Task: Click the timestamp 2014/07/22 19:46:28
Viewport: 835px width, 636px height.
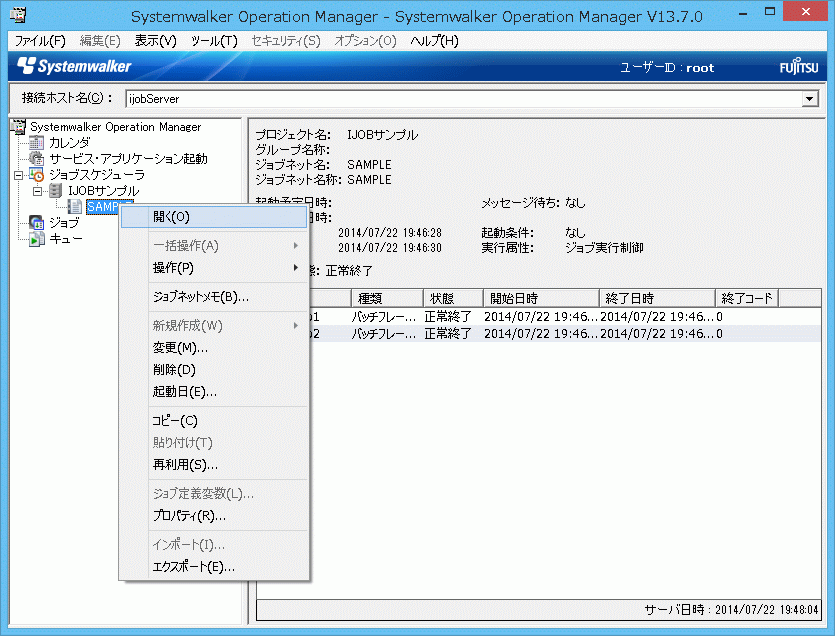Action: click(390, 233)
